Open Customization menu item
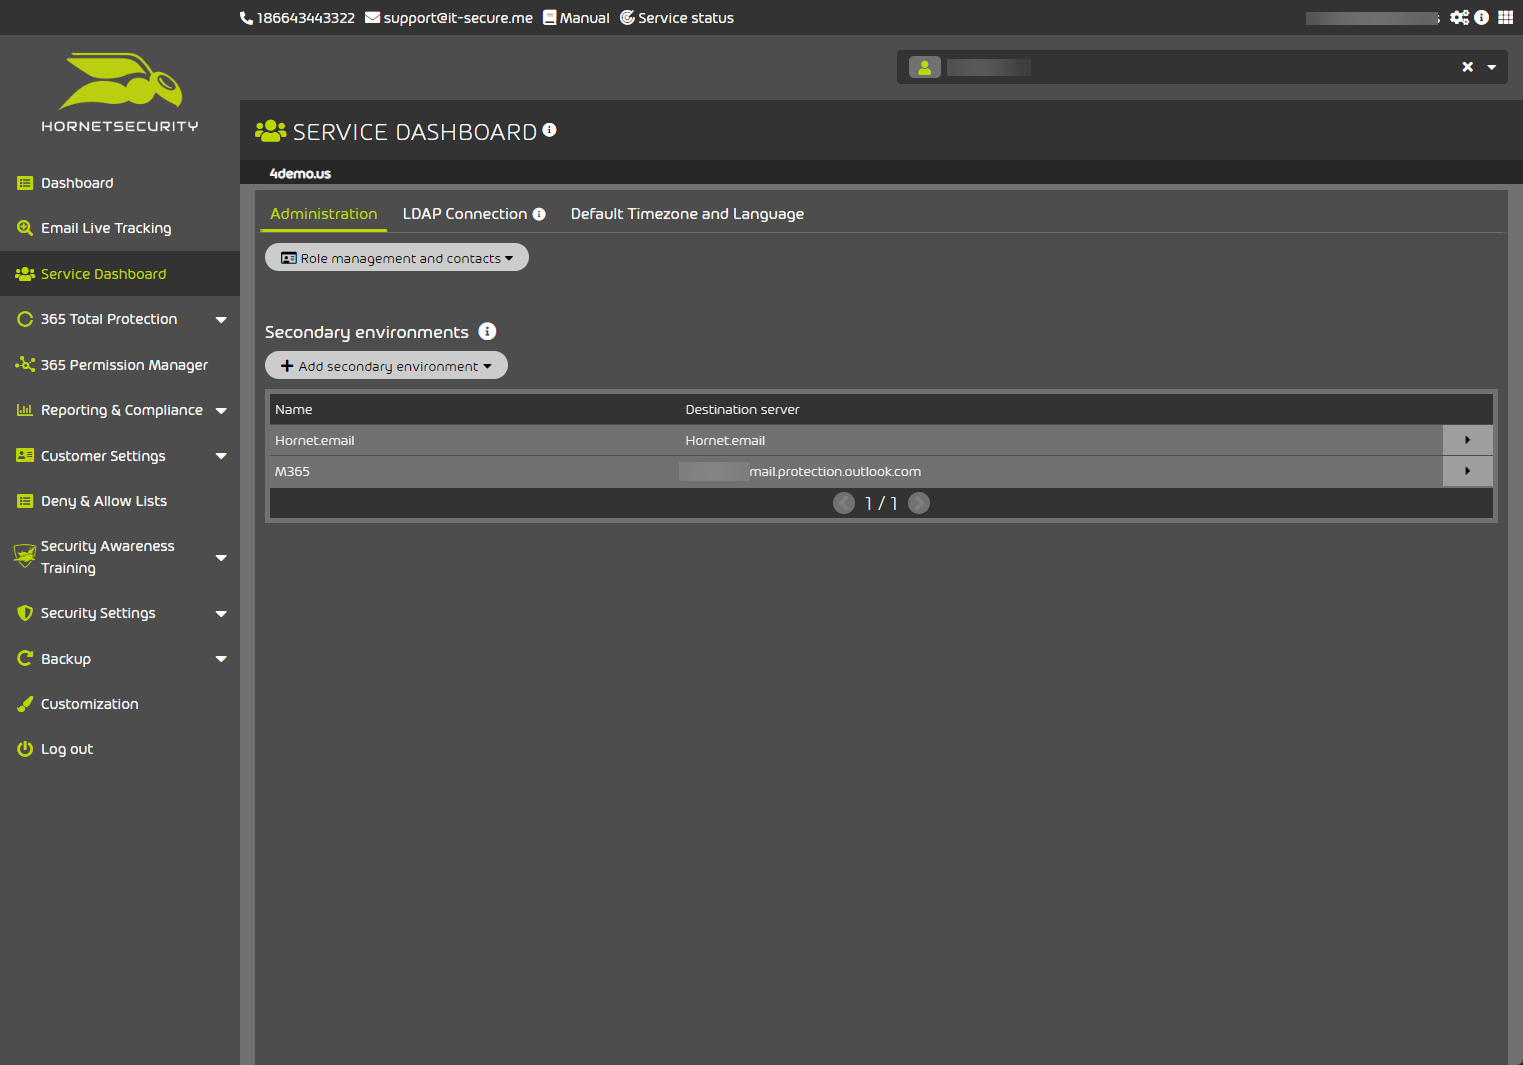Screen dimensions: 1523x1065 90,704
